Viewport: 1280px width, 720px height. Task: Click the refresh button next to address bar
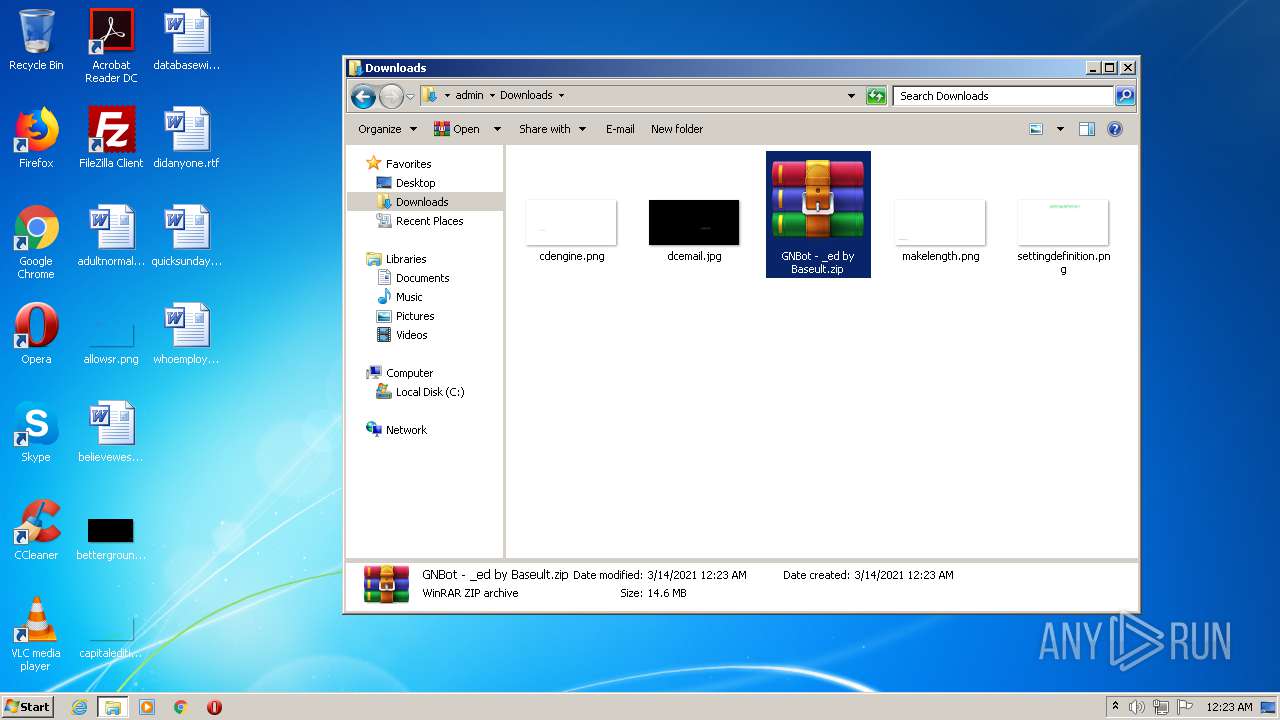point(876,96)
